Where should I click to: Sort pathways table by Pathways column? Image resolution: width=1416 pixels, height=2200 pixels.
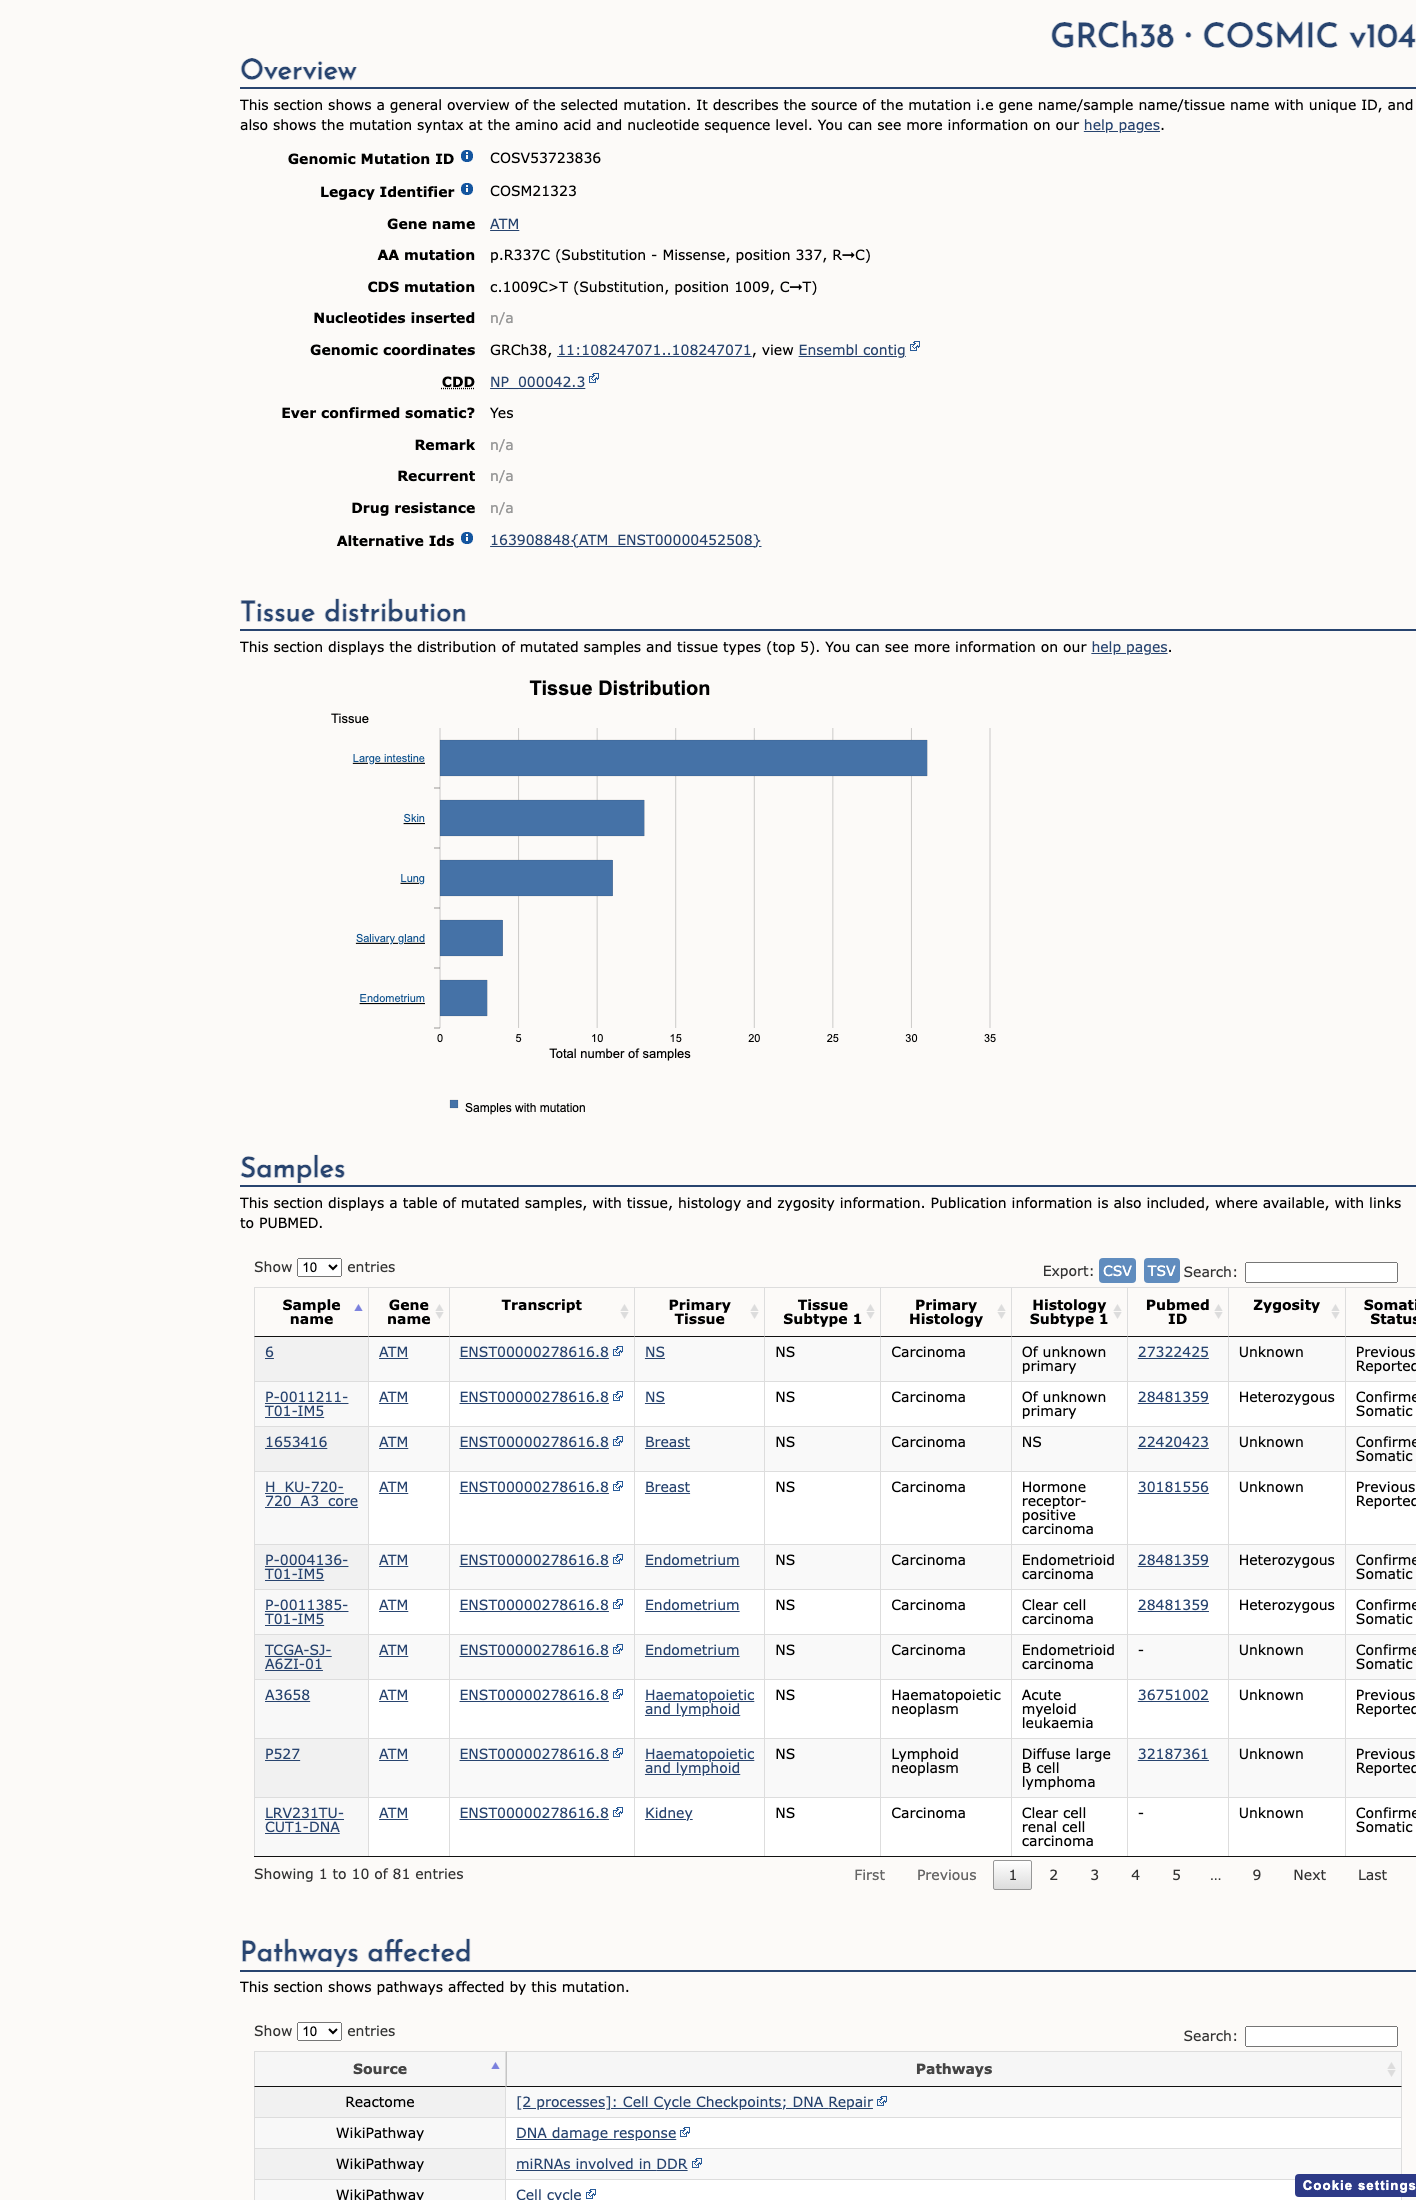click(x=1391, y=2070)
